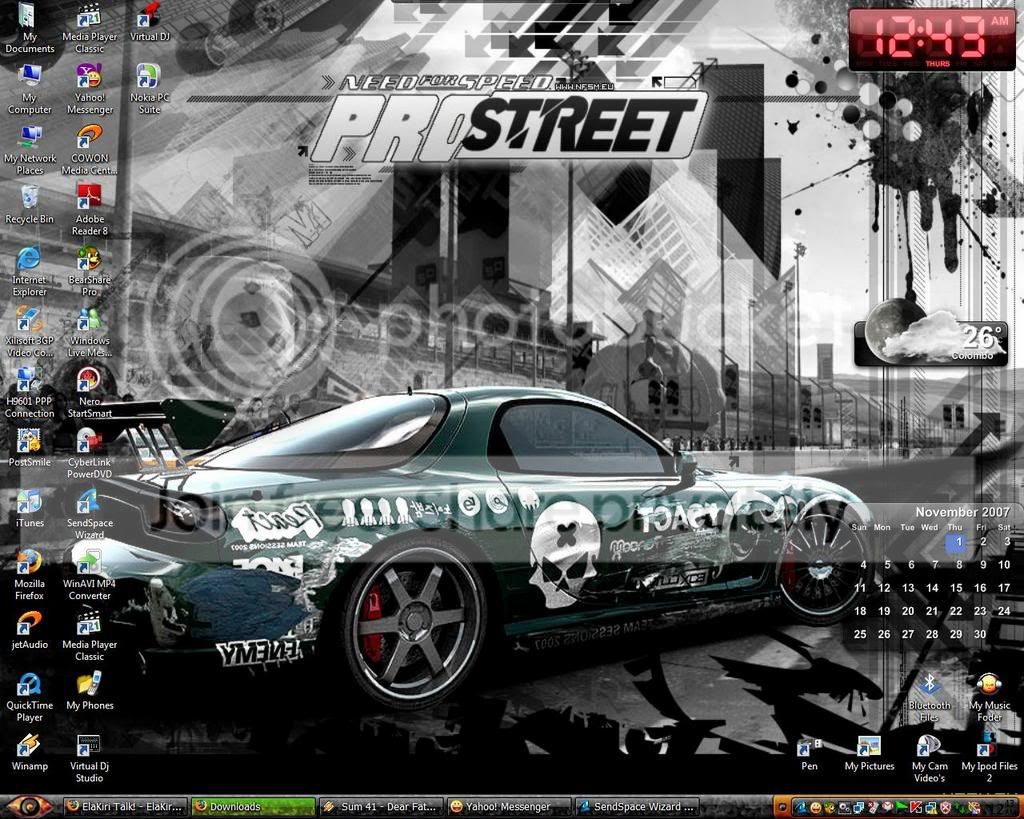
Task: Click the Colombo weather widget
Action: 931,333
